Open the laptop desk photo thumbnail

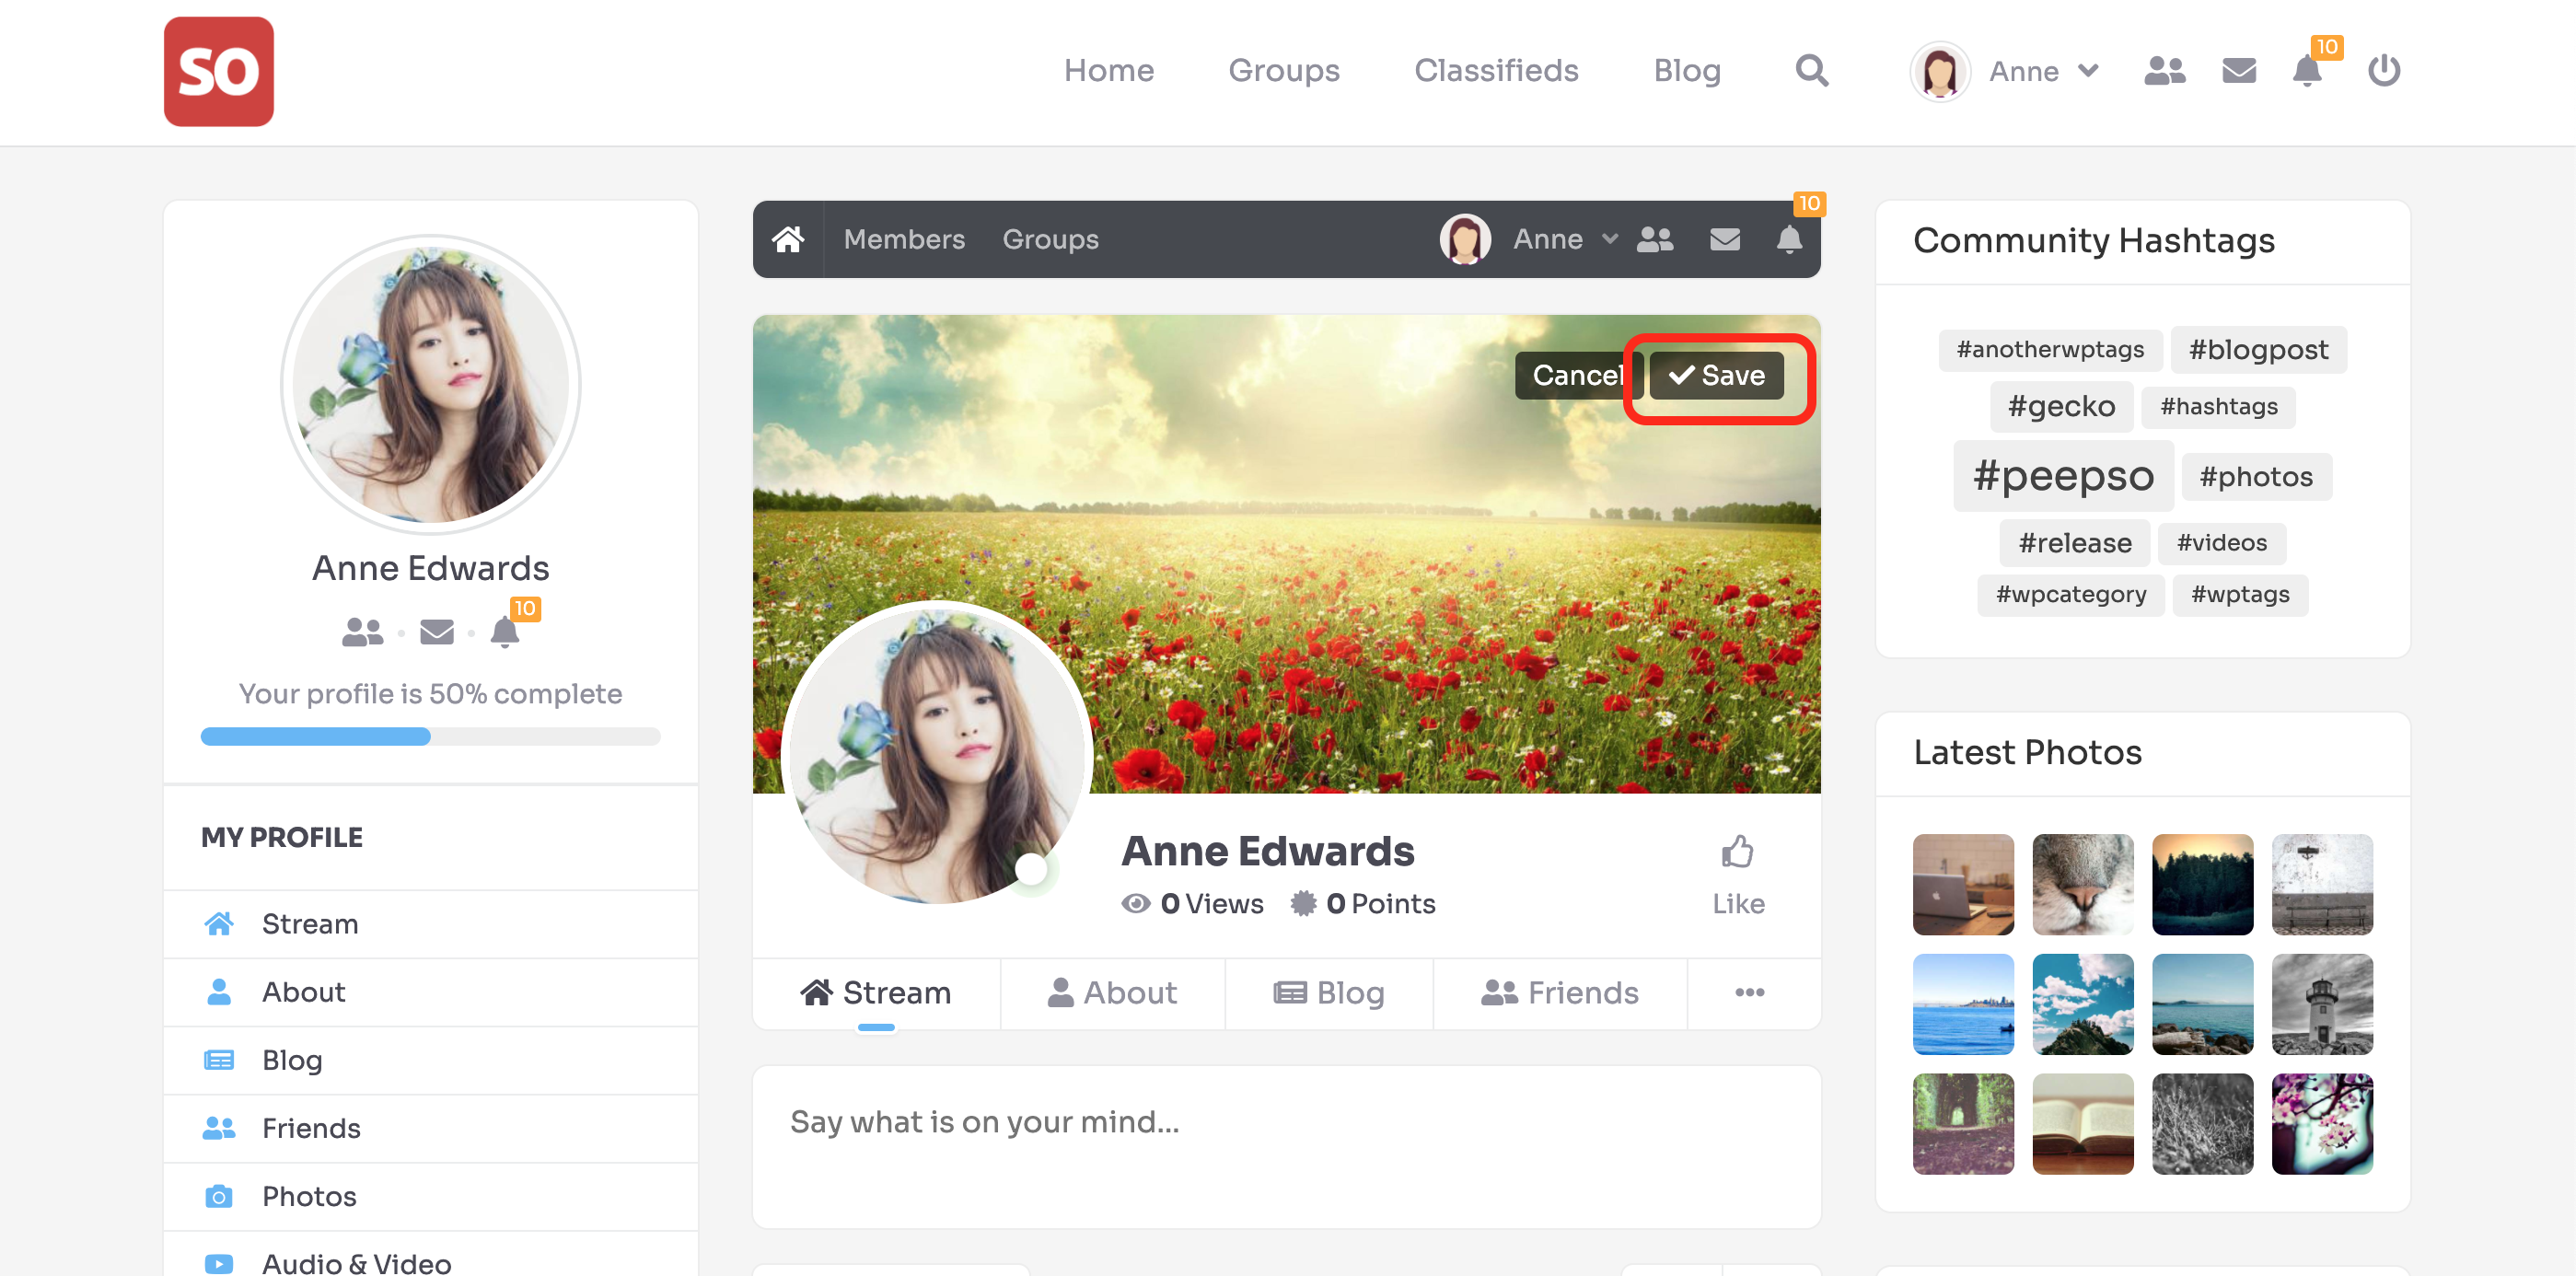click(x=1962, y=885)
